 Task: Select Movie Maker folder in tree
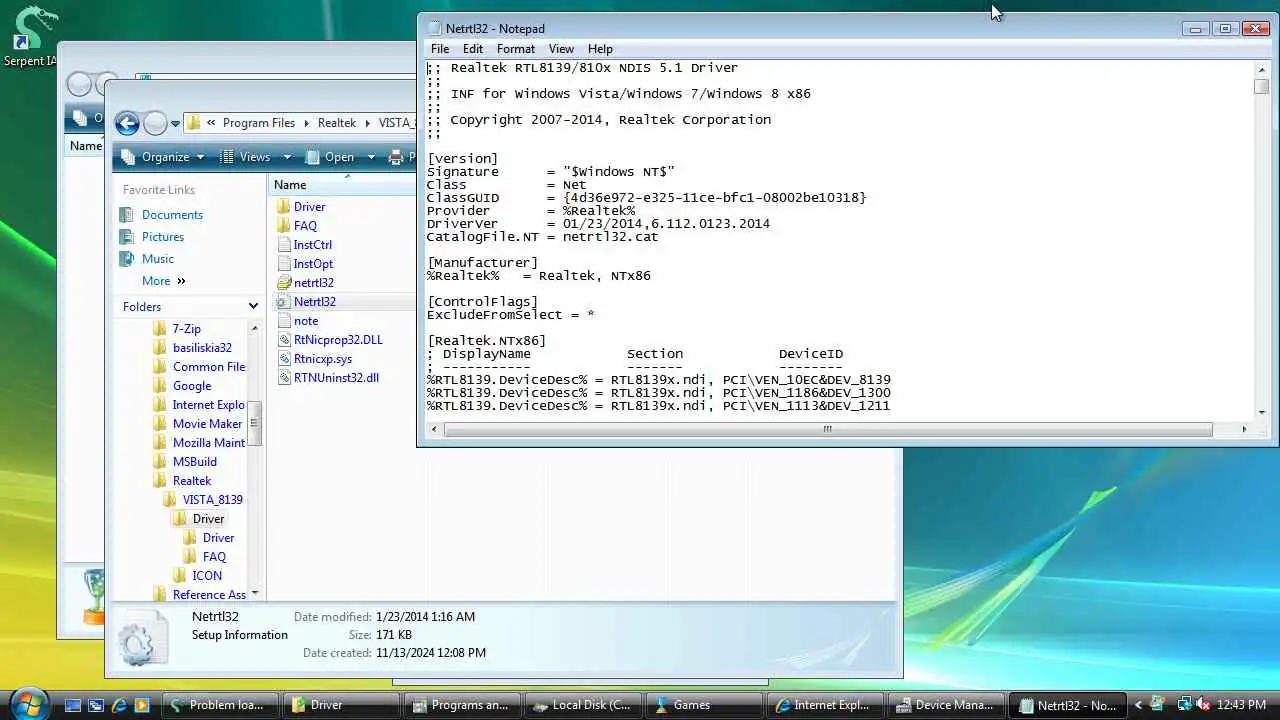tap(207, 424)
